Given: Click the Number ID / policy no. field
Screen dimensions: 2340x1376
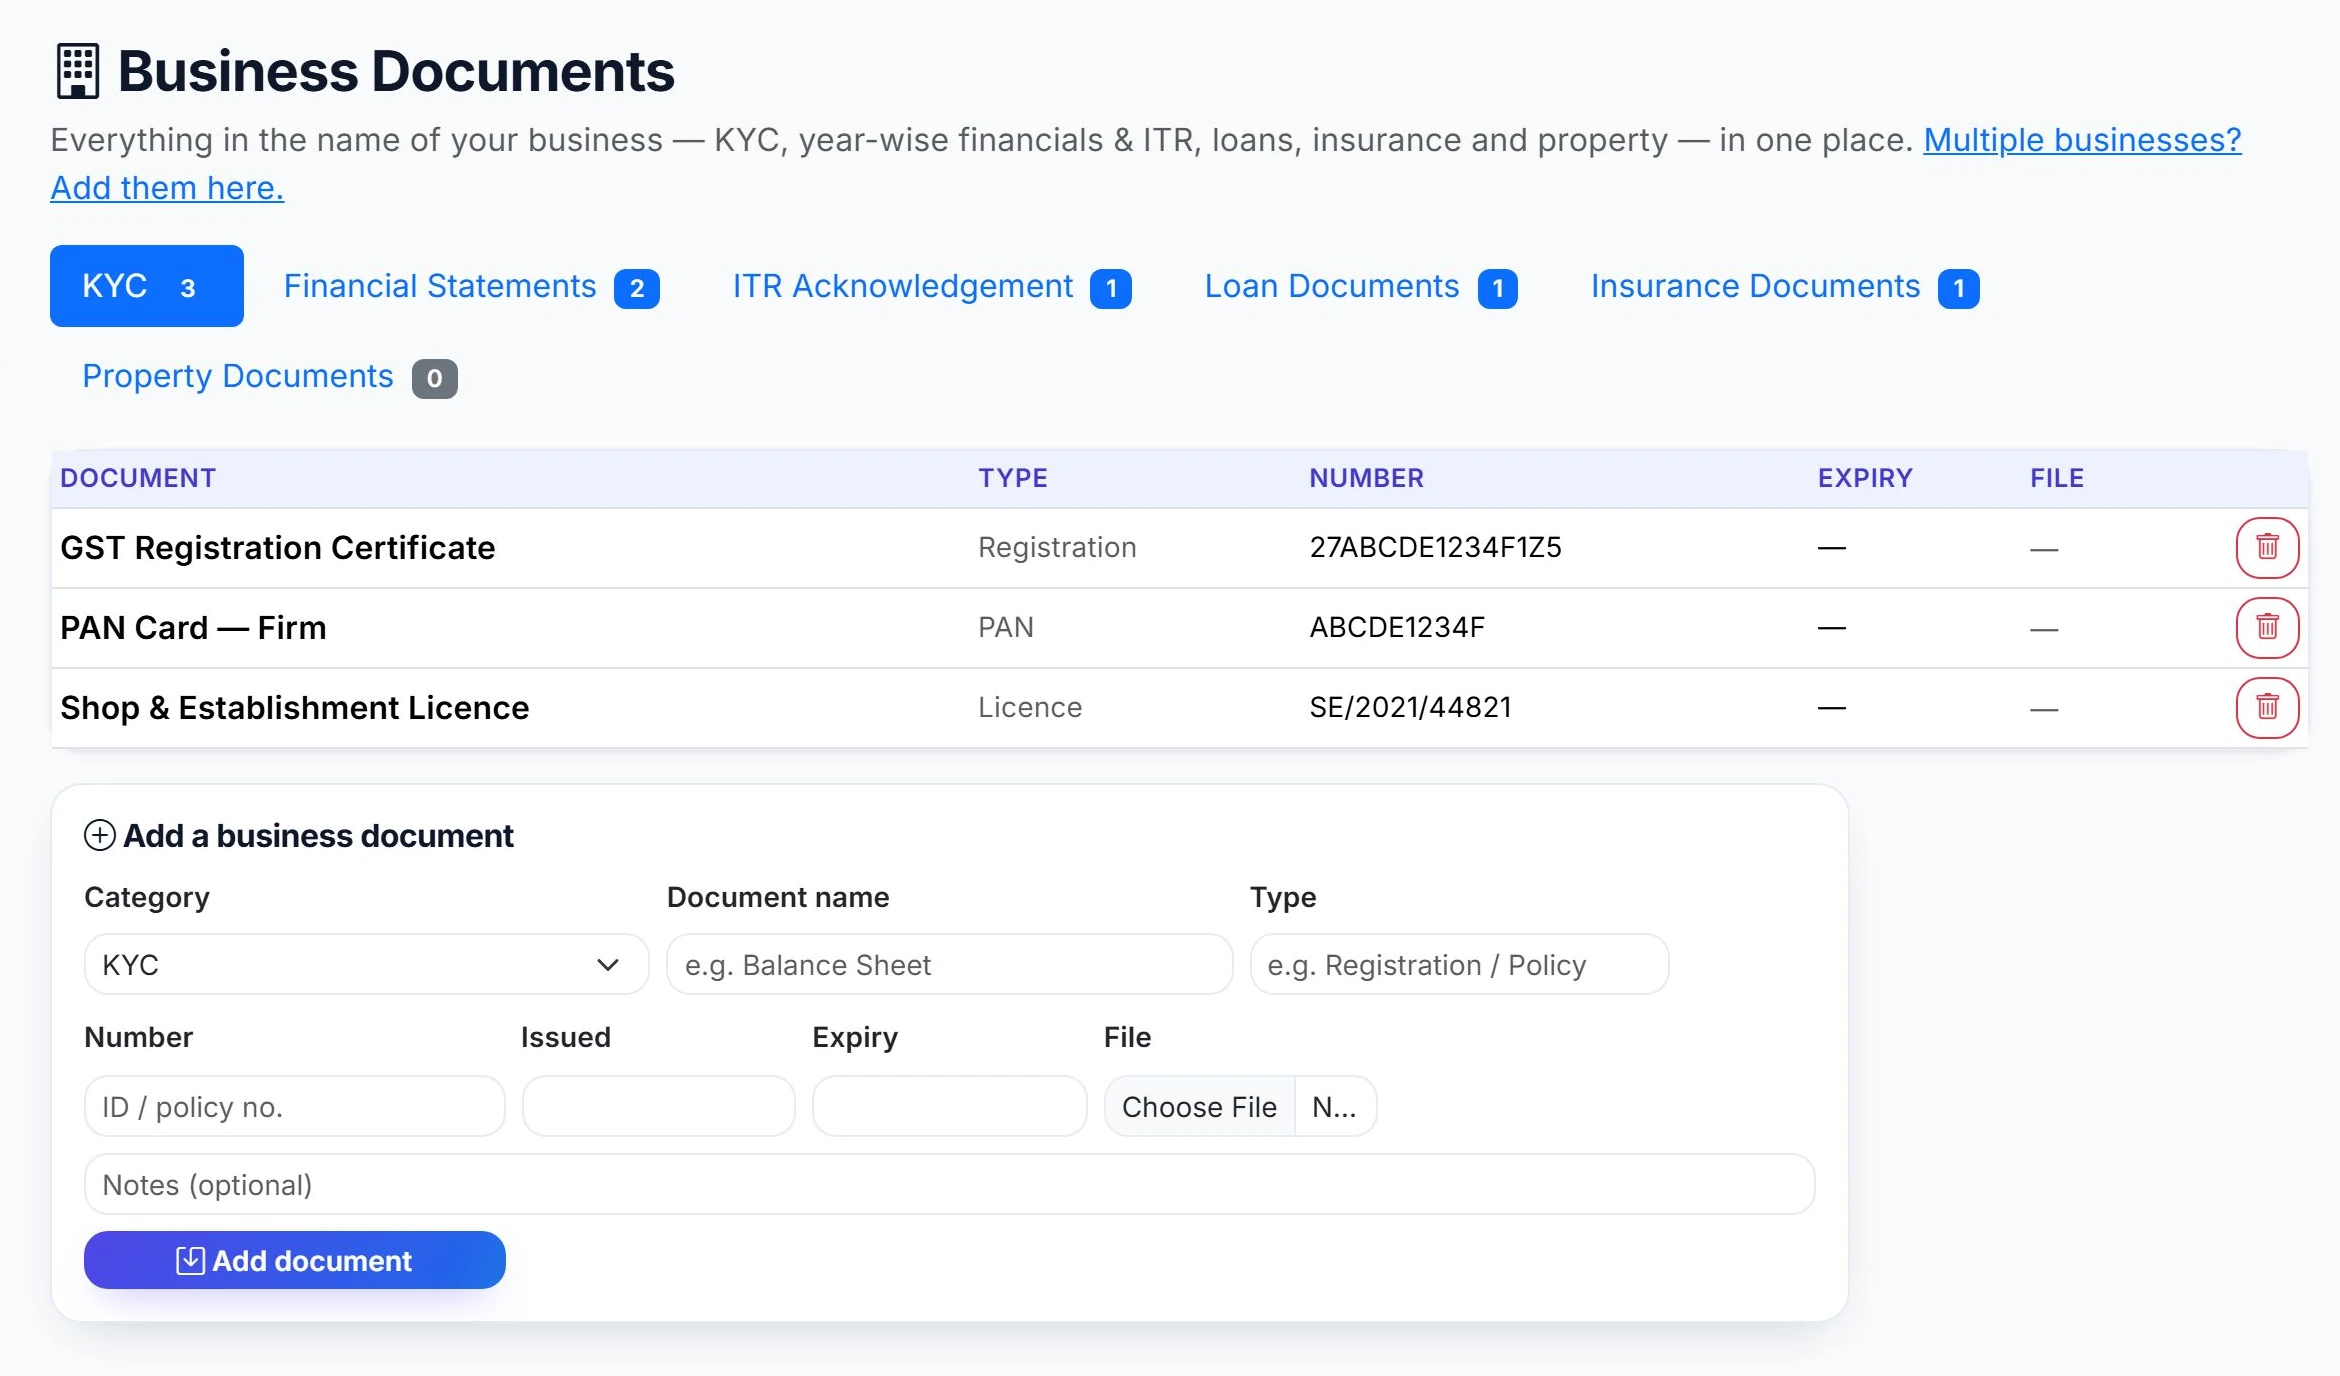Looking at the screenshot, I should [x=295, y=1106].
